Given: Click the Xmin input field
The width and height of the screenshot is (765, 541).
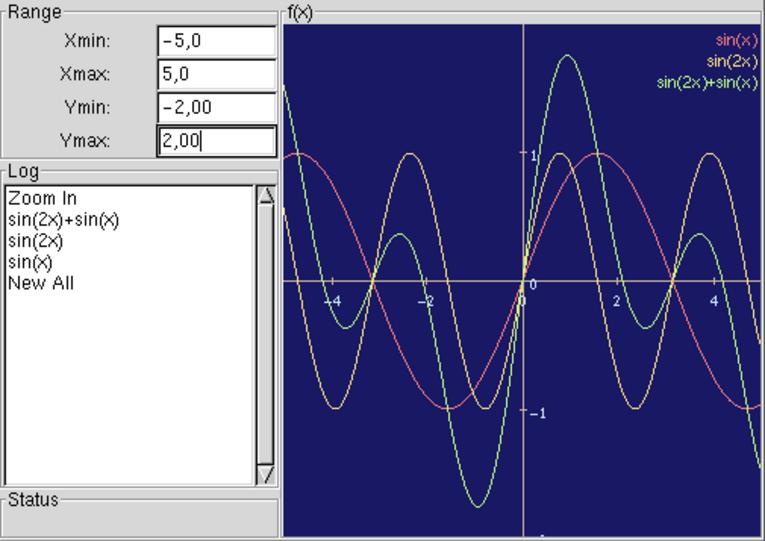Looking at the screenshot, I should pyautogui.click(x=216, y=41).
